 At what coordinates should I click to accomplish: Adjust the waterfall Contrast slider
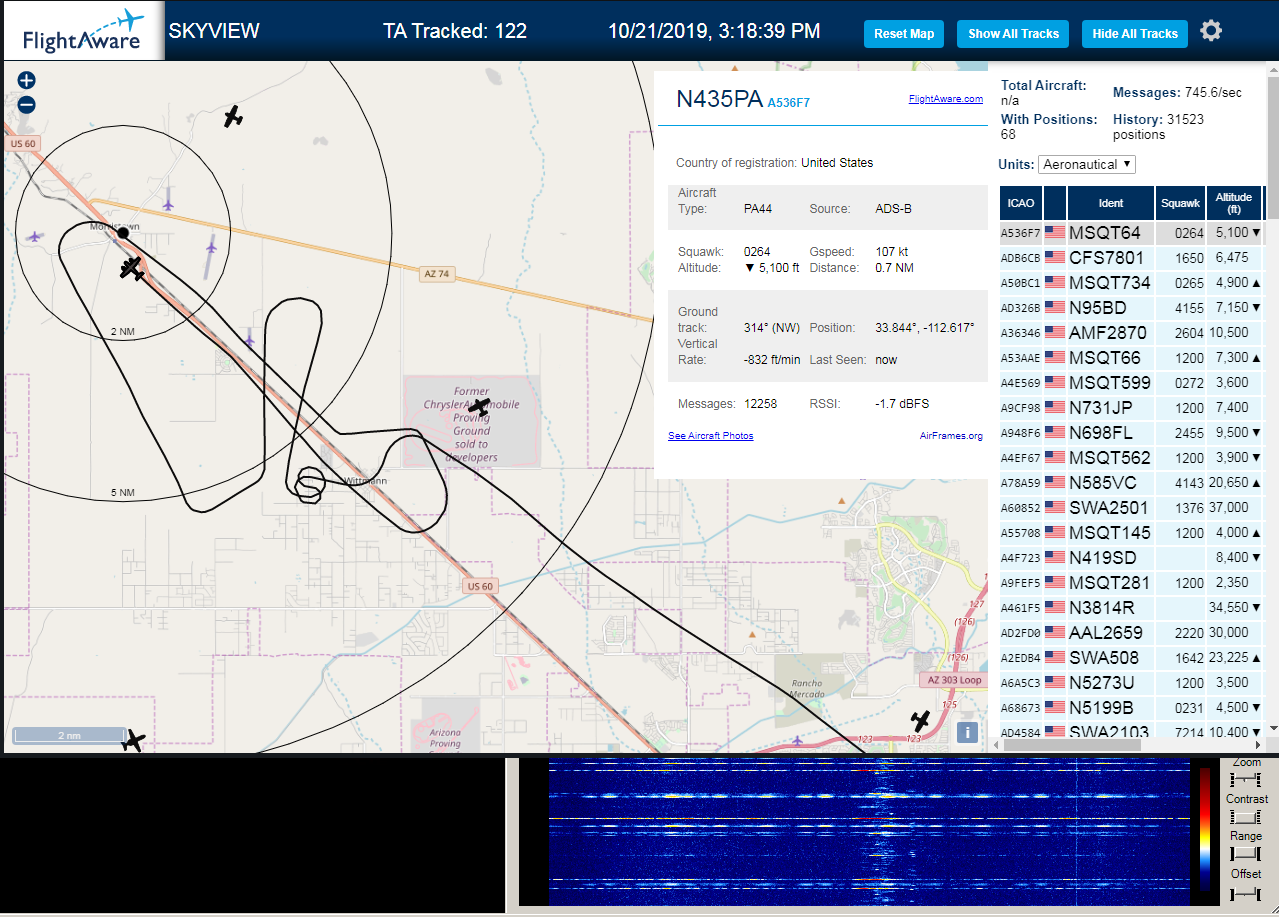pyautogui.click(x=1246, y=816)
